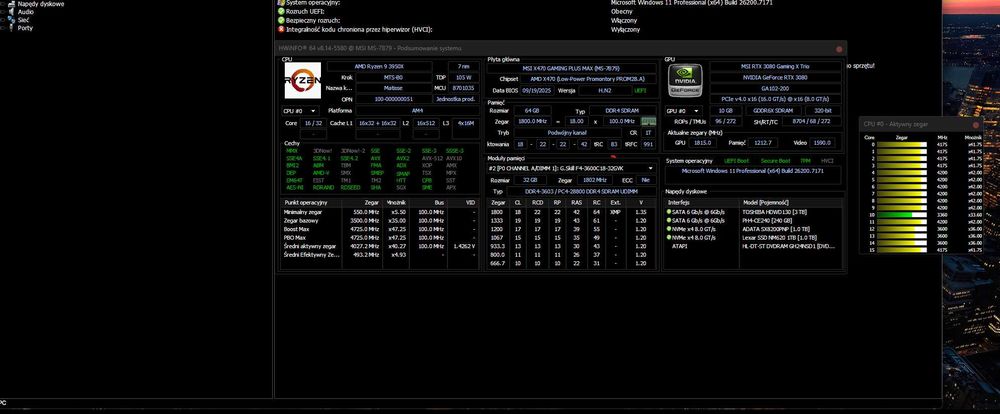Open the memory module G.Skill selection dropdown

571,168
